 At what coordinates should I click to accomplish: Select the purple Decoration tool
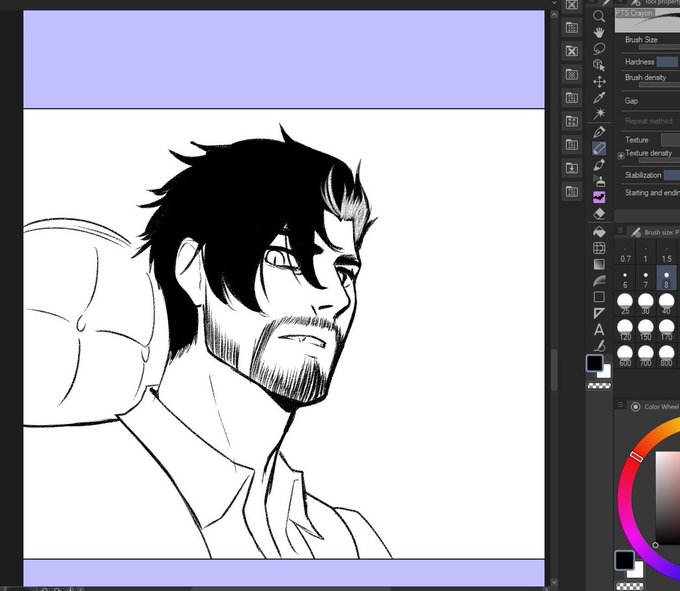(599, 197)
